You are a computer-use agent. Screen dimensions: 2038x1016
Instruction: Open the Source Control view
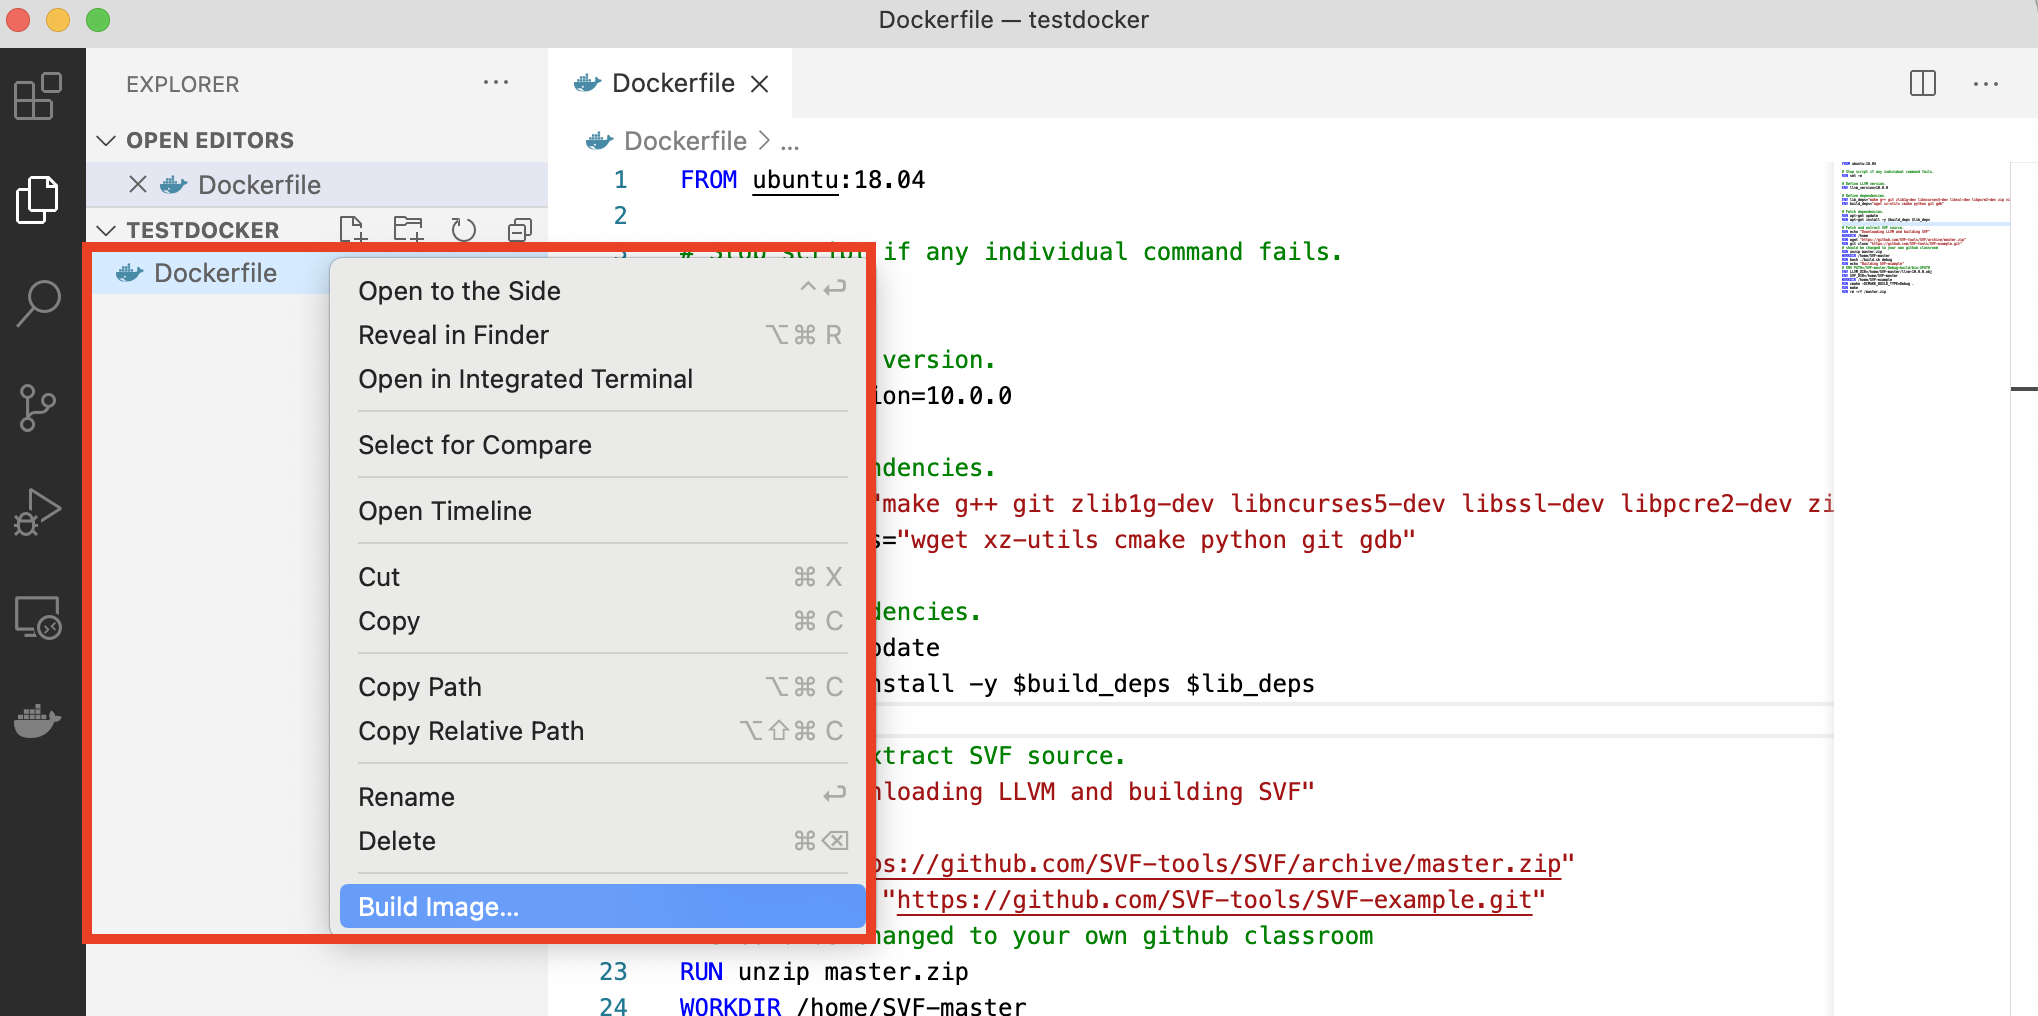tap(38, 408)
